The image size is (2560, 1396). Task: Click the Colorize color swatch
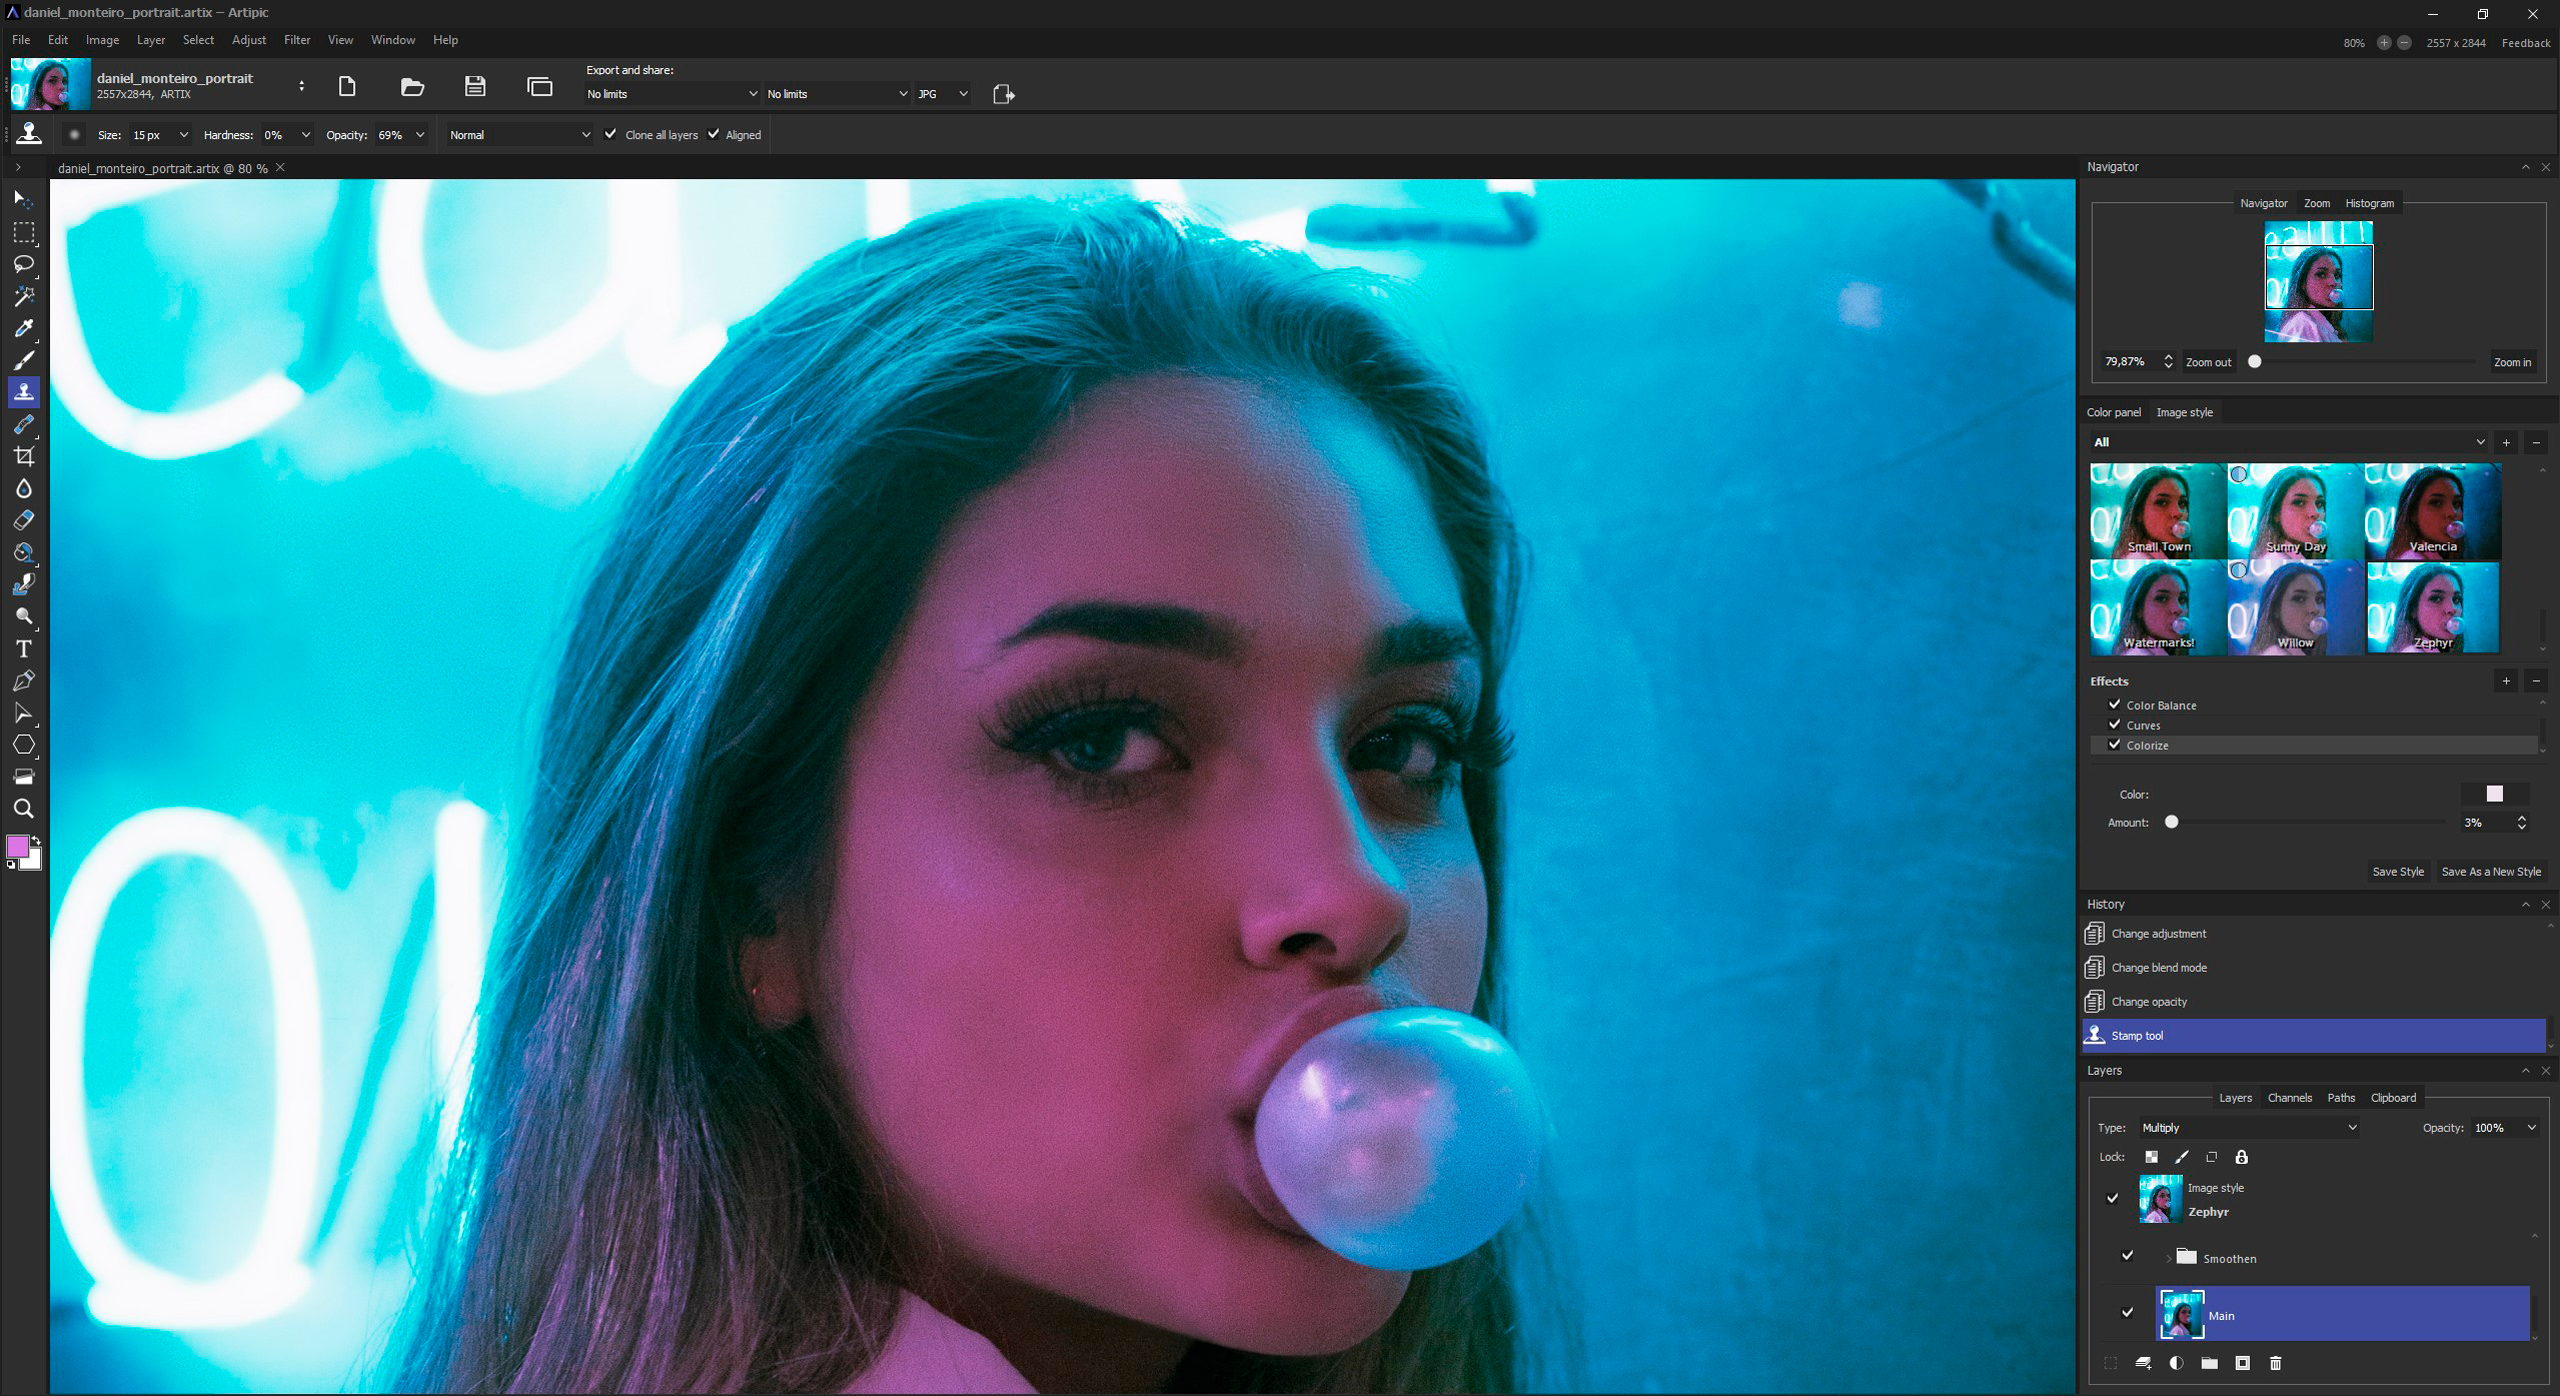click(2495, 794)
